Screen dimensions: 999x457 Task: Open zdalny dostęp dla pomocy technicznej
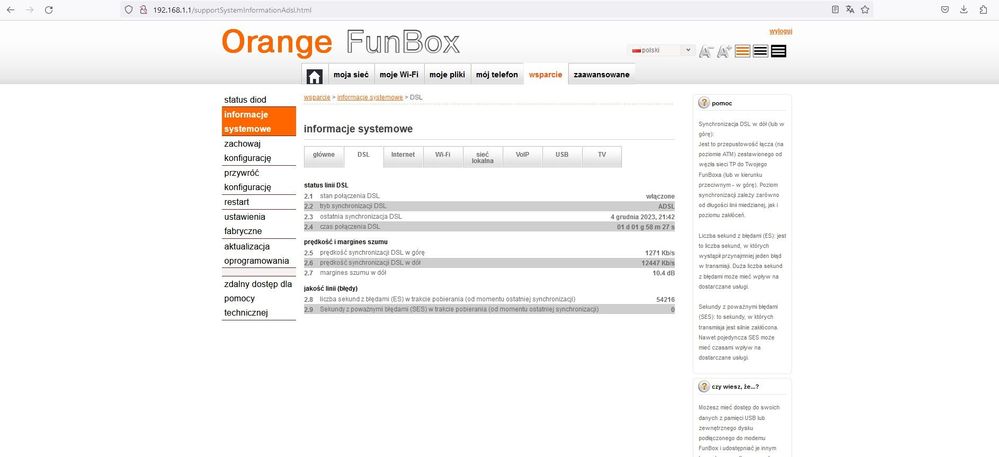(x=259, y=298)
